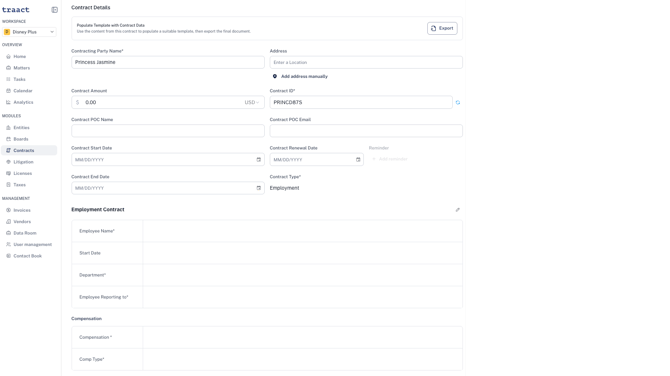Click the Contract POC Email field

pyautogui.click(x=366, y=131)
